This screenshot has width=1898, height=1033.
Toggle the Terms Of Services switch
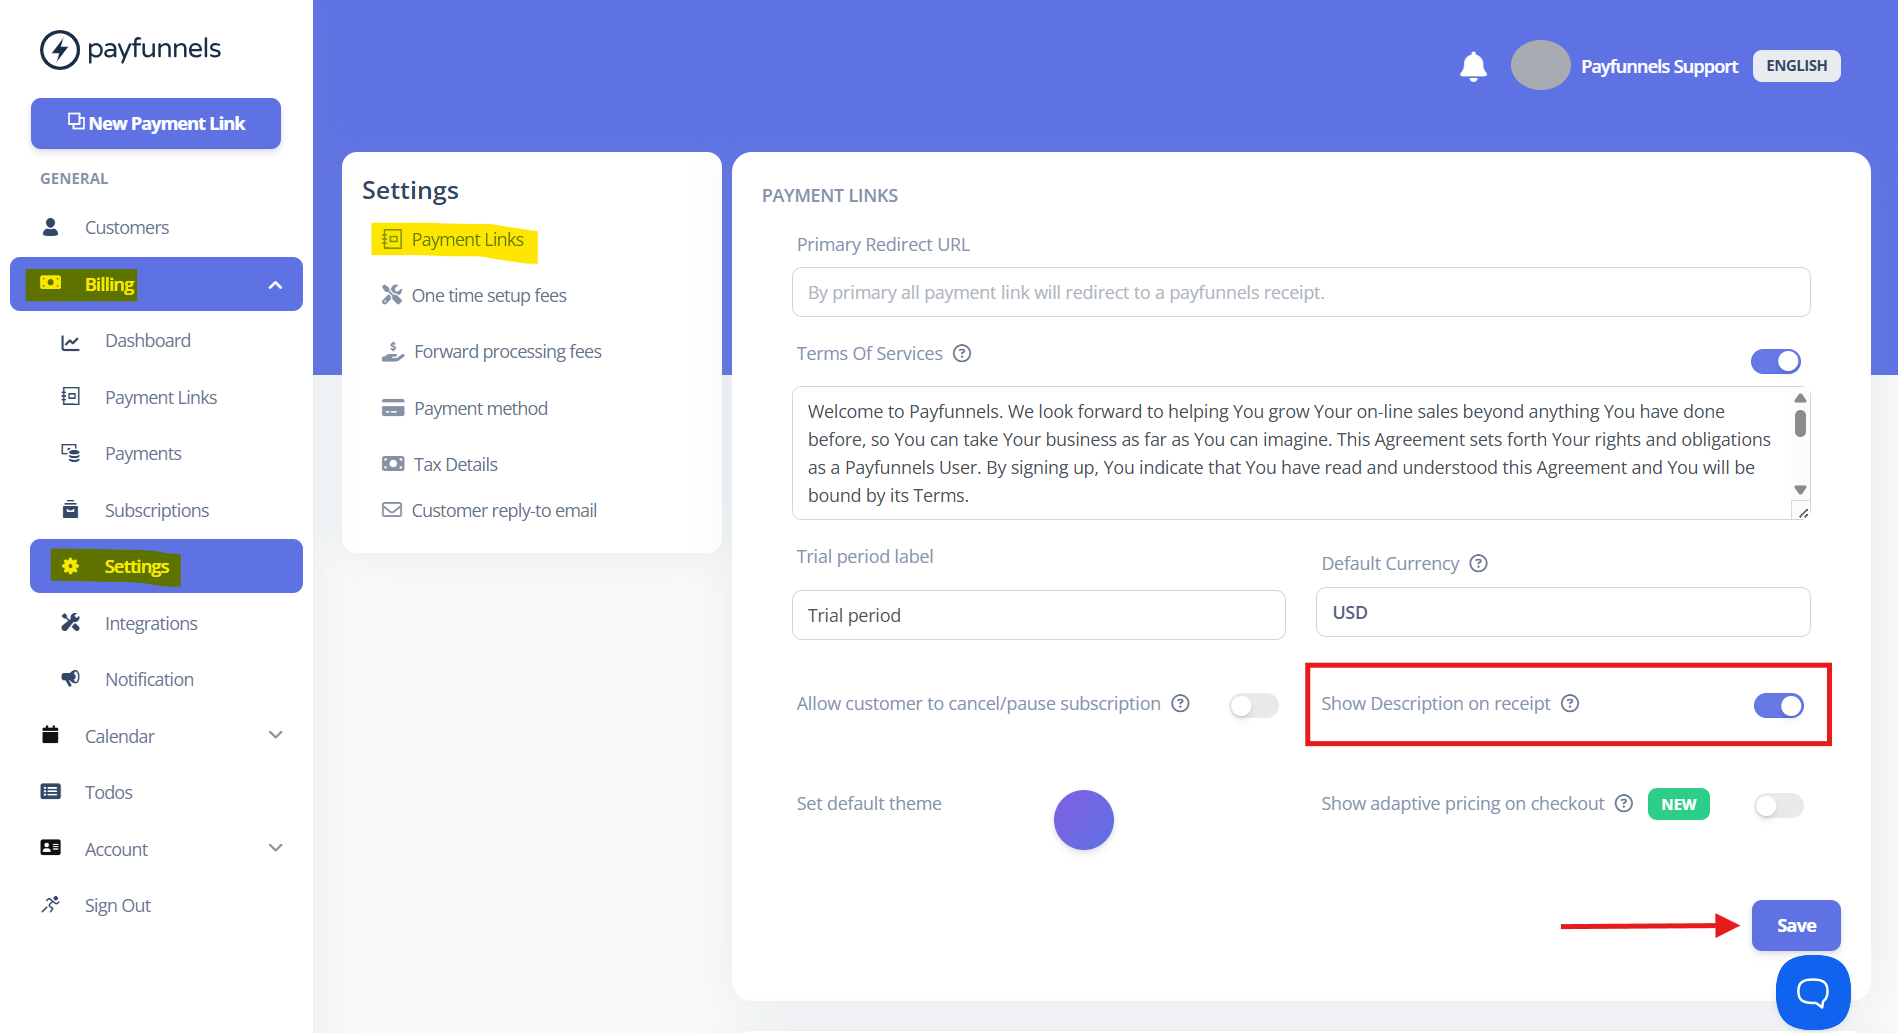pyautogui.click(x=1776, y=361)
